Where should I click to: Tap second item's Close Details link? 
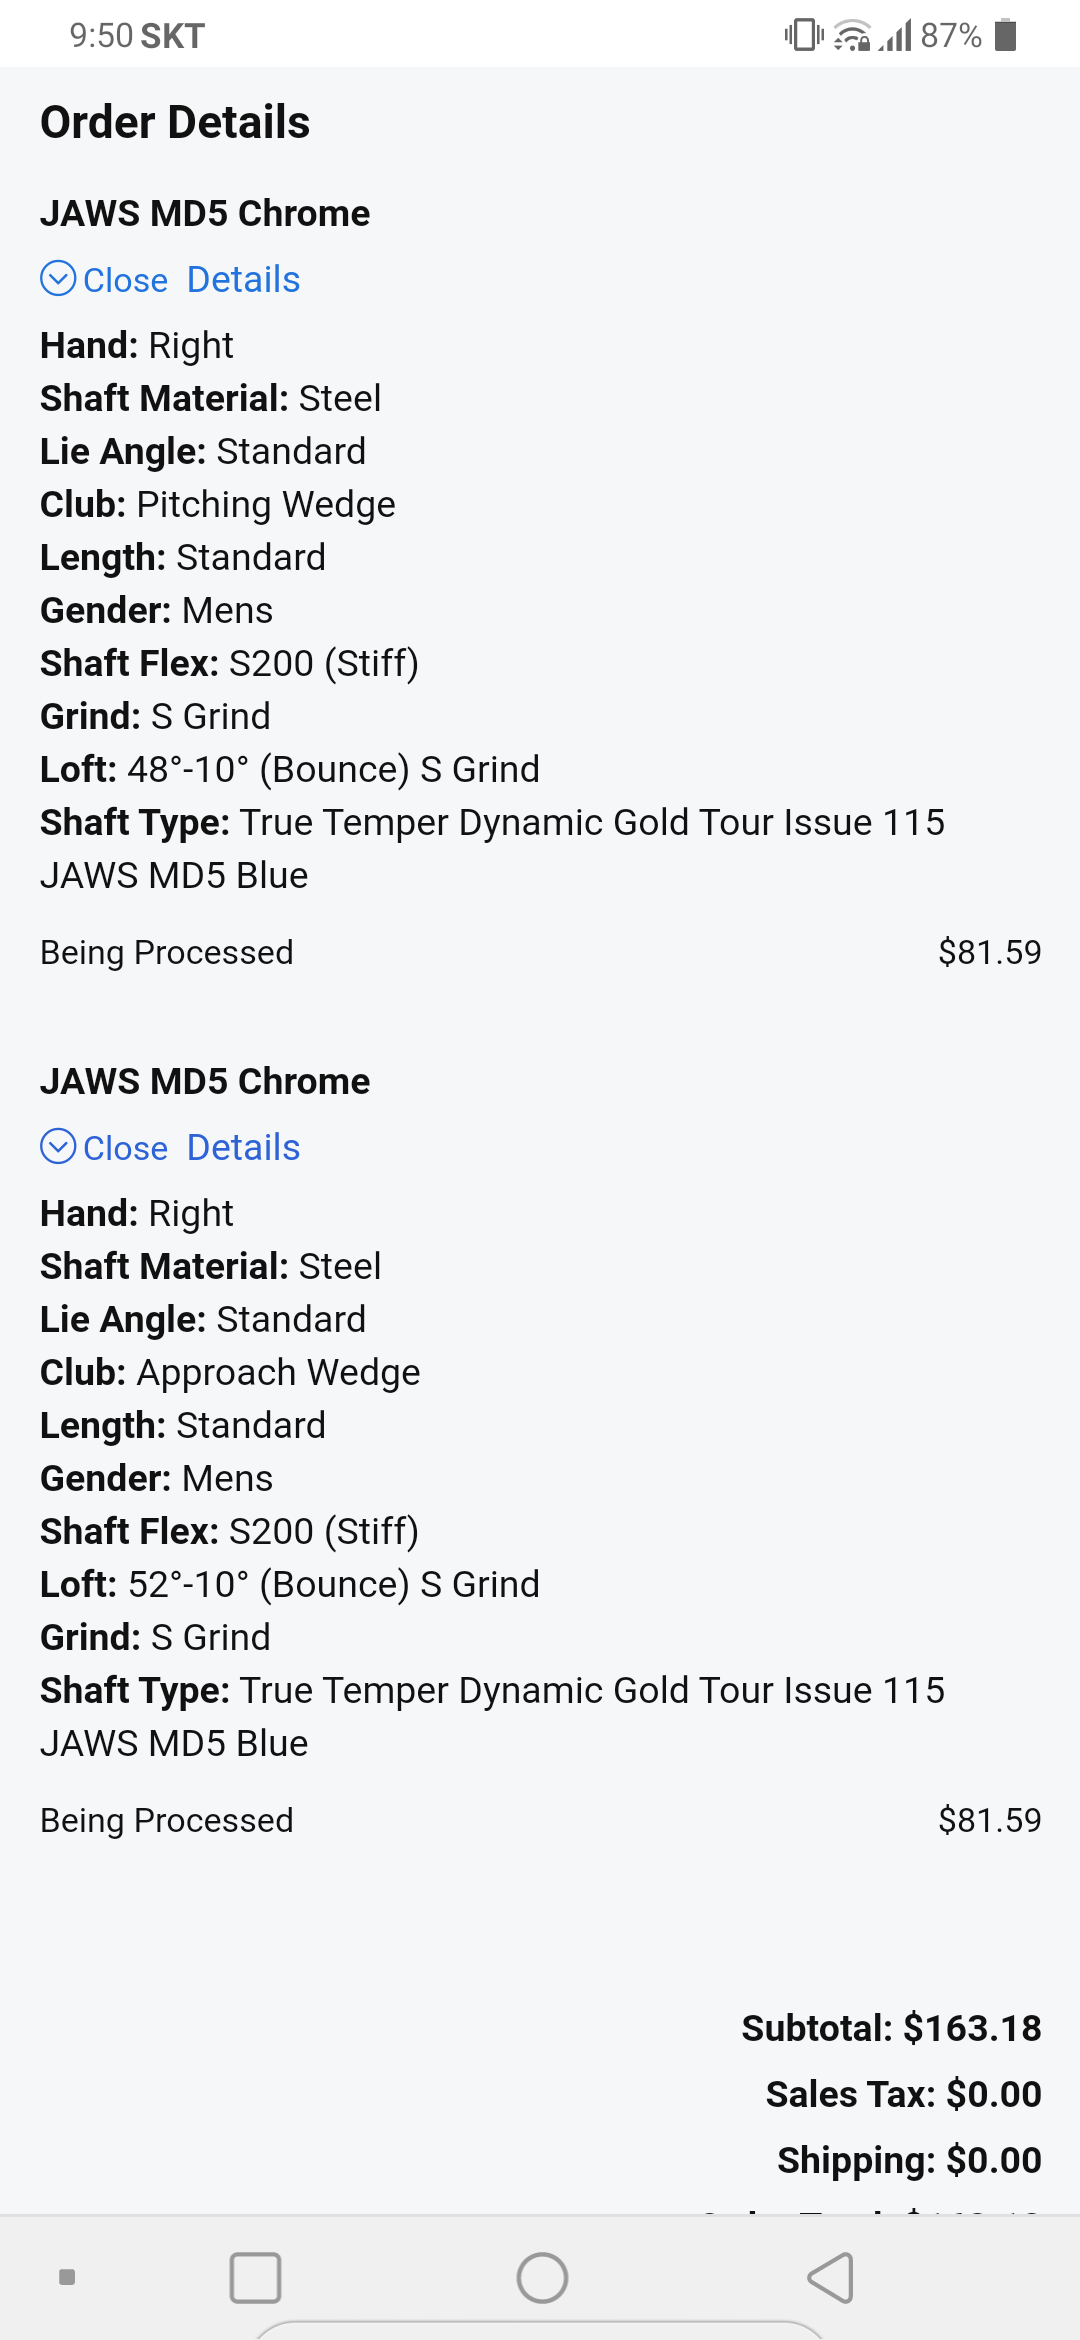(191, 1148)
